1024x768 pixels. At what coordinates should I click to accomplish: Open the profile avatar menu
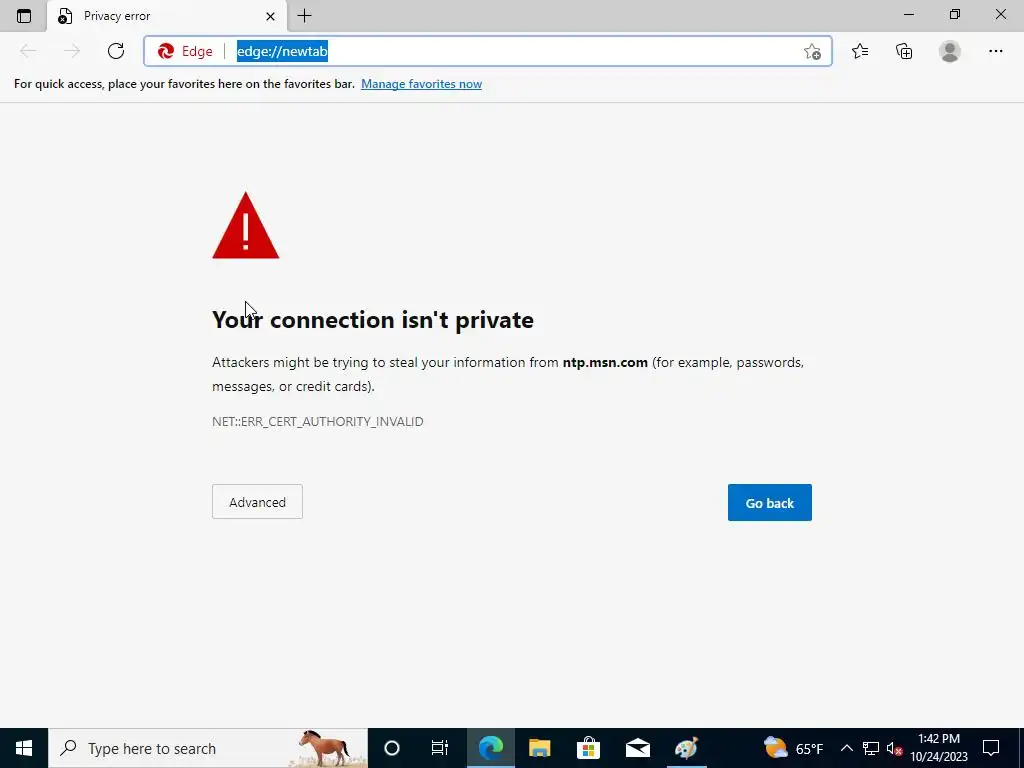(950, 51)
